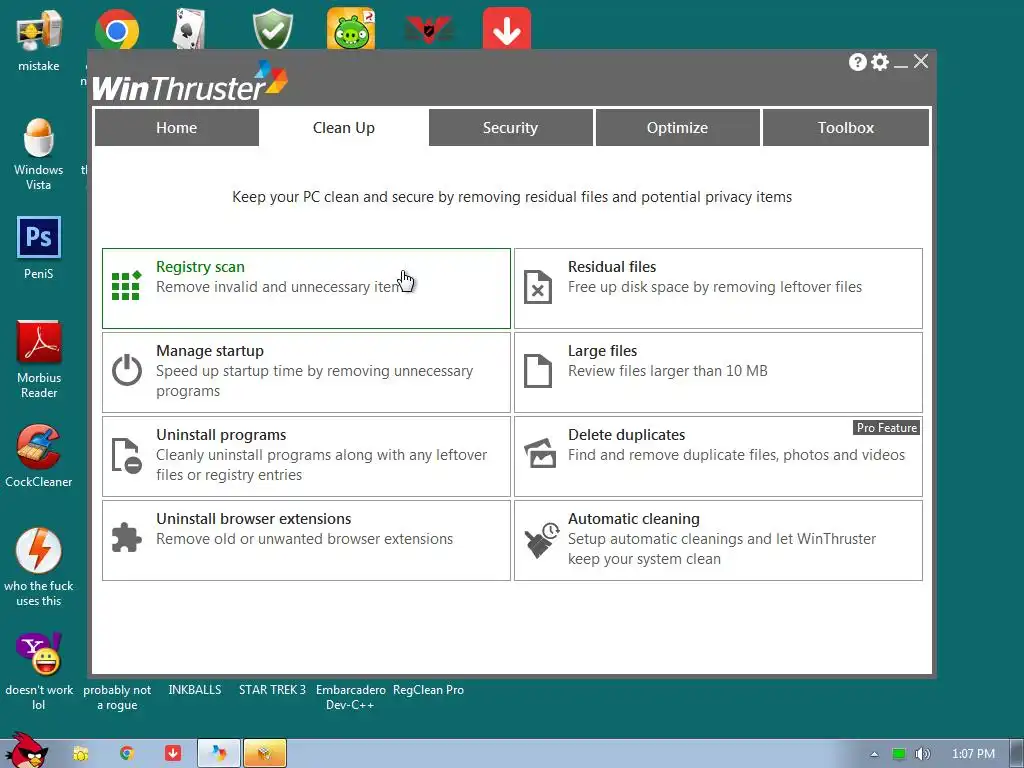This screenshot has width=1024, height=768.
Task: Select the red download arrow desktop icon
Action: 507,29
